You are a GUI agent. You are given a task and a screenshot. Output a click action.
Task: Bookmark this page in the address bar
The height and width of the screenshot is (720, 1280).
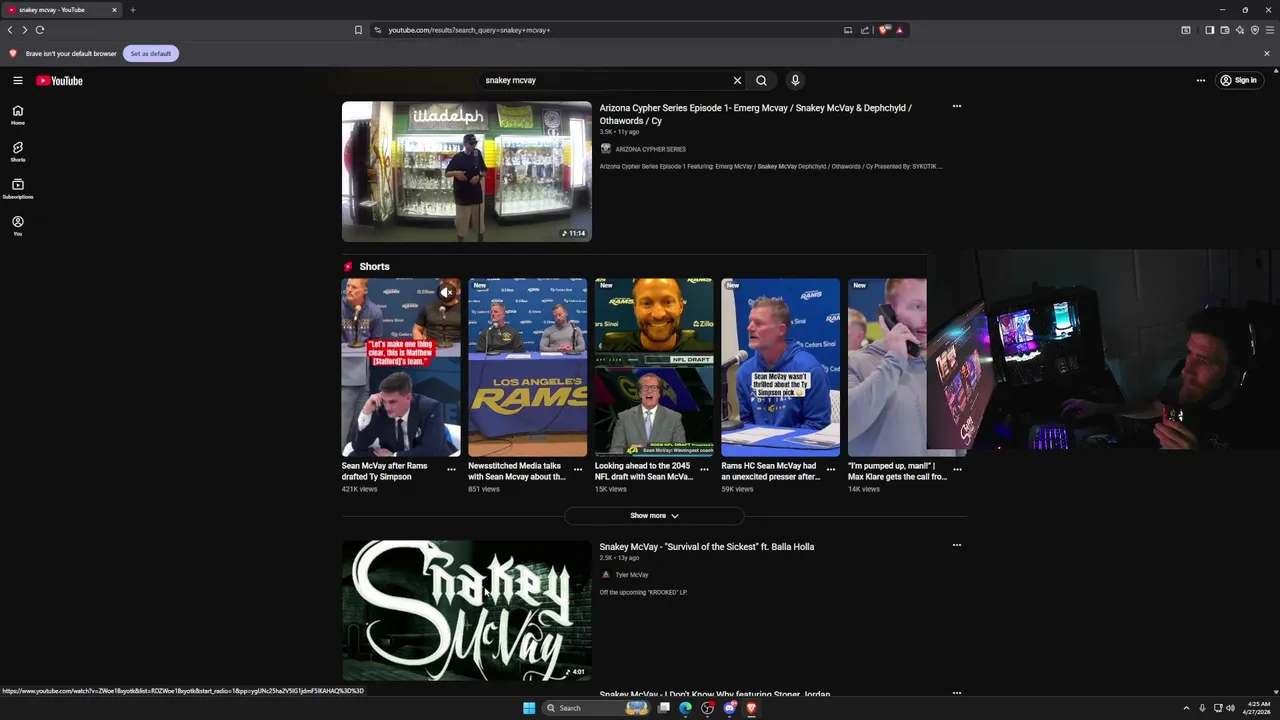click(358, 30)
